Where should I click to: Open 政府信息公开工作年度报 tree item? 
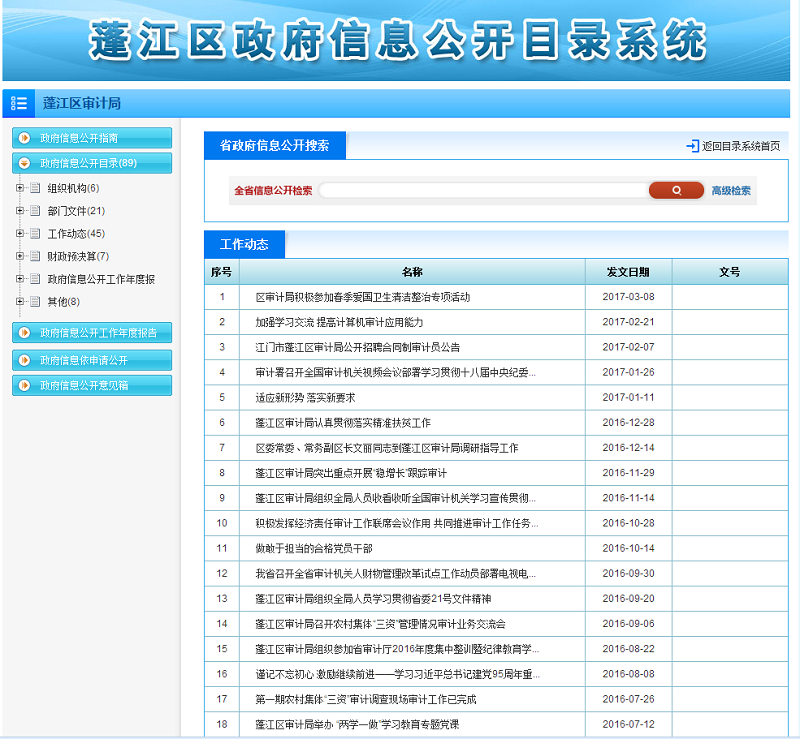tap(101, 279)
